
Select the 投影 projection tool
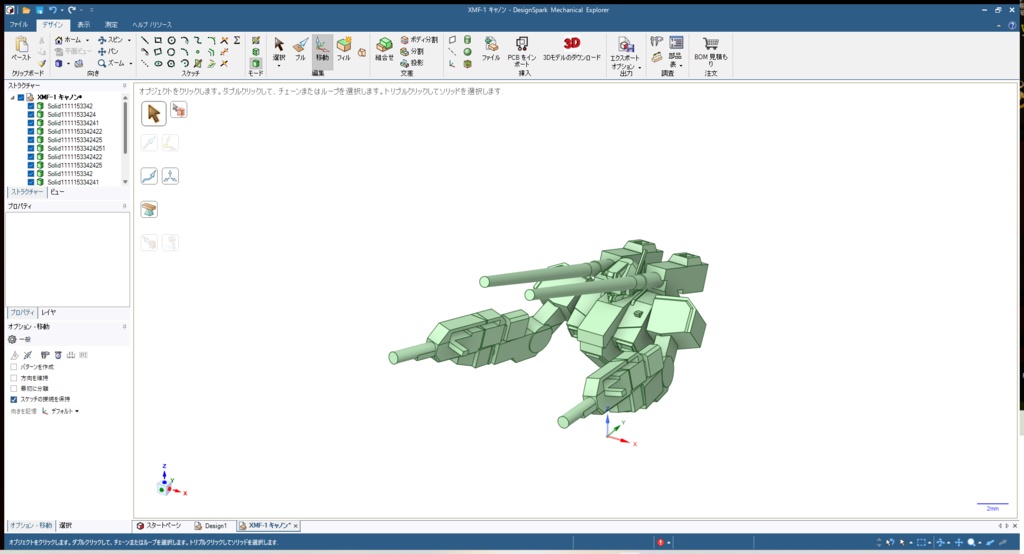point(412,63)
